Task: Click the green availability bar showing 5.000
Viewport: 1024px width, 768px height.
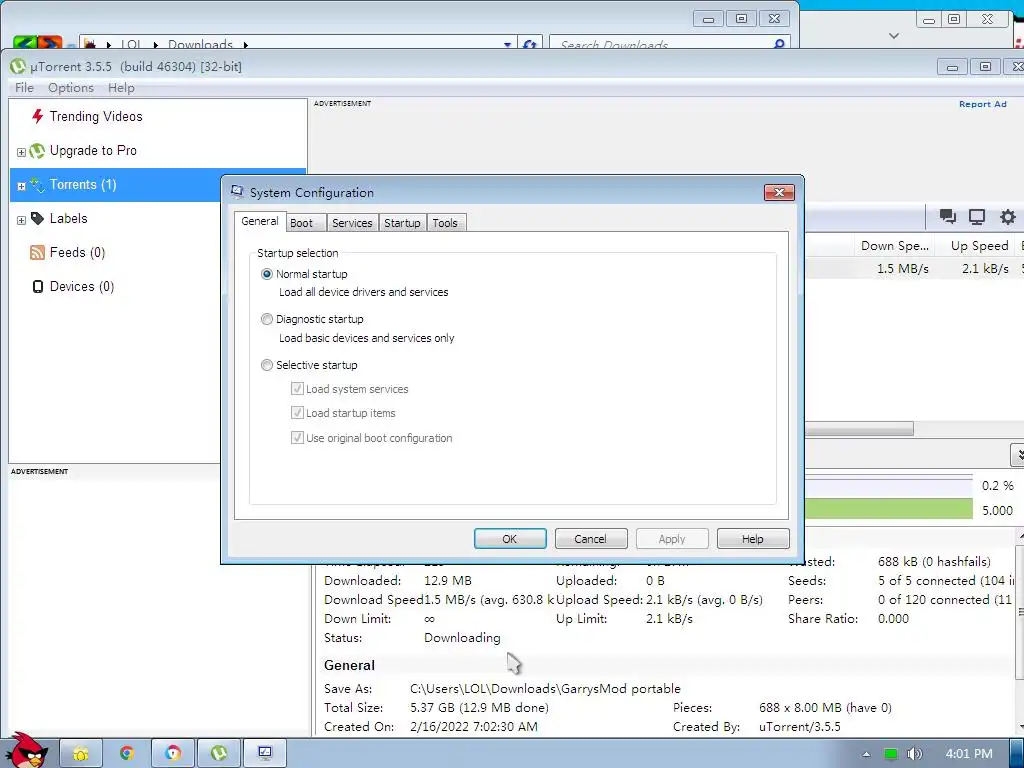Action: pos(888,509)
